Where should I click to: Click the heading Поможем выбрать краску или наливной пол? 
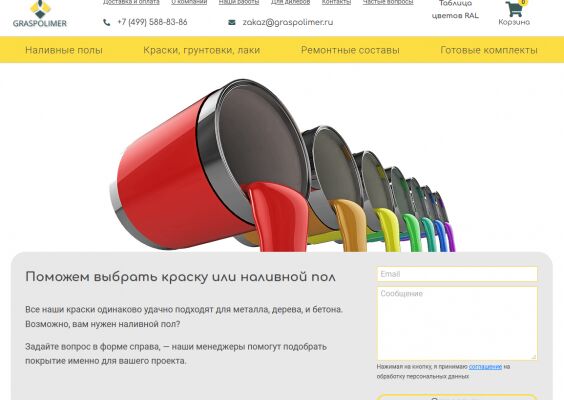coord(181,277)
